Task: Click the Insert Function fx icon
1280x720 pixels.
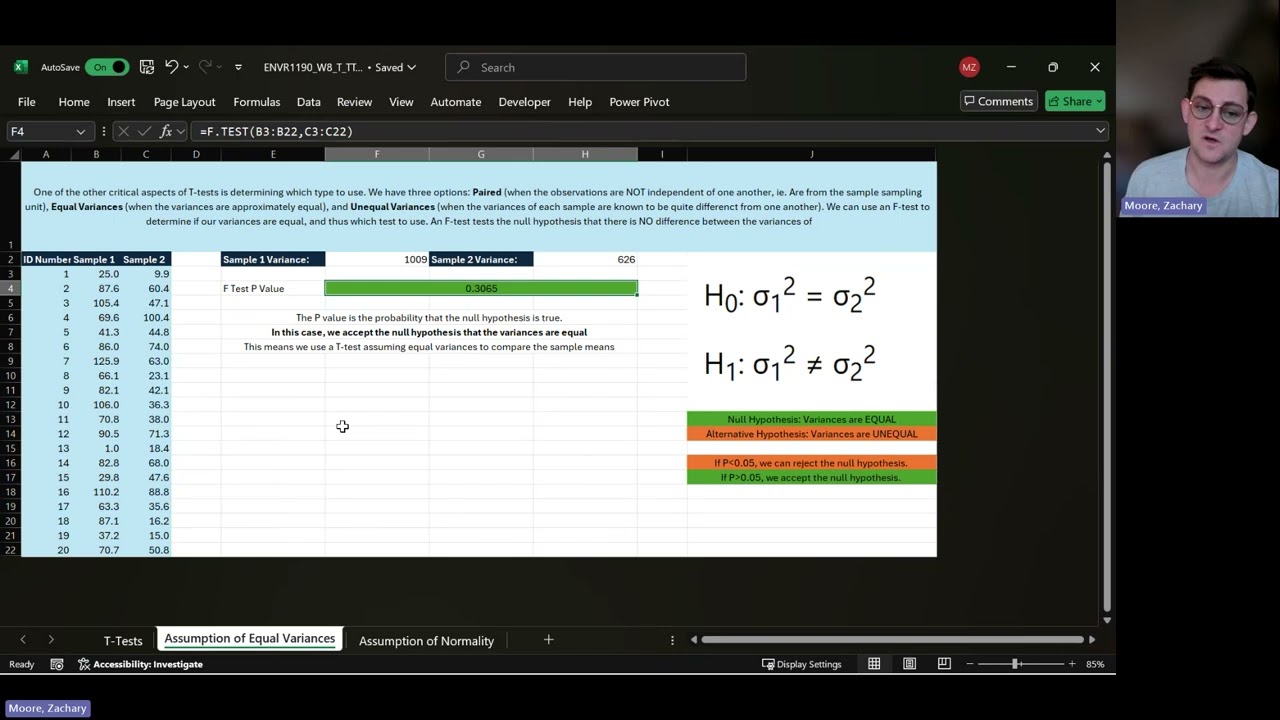Action: [x=167, y=131]
